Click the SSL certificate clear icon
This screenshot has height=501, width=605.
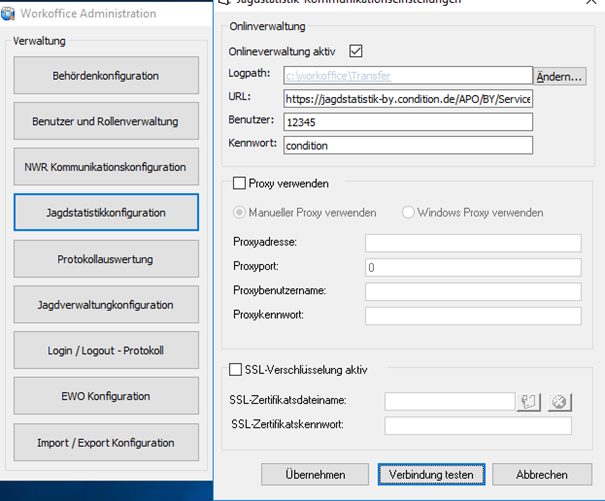pos(558,401)
